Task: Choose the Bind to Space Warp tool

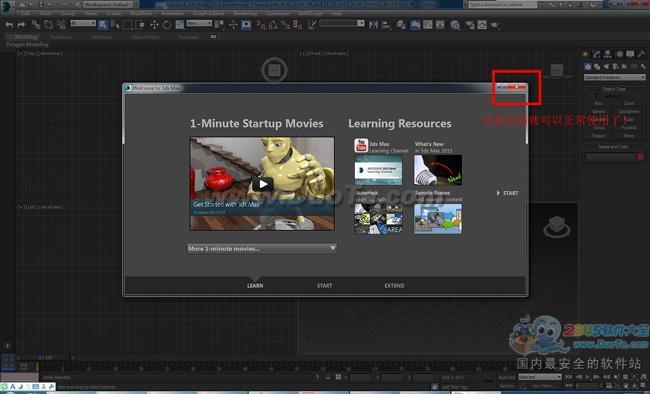Action: (61, 25)
